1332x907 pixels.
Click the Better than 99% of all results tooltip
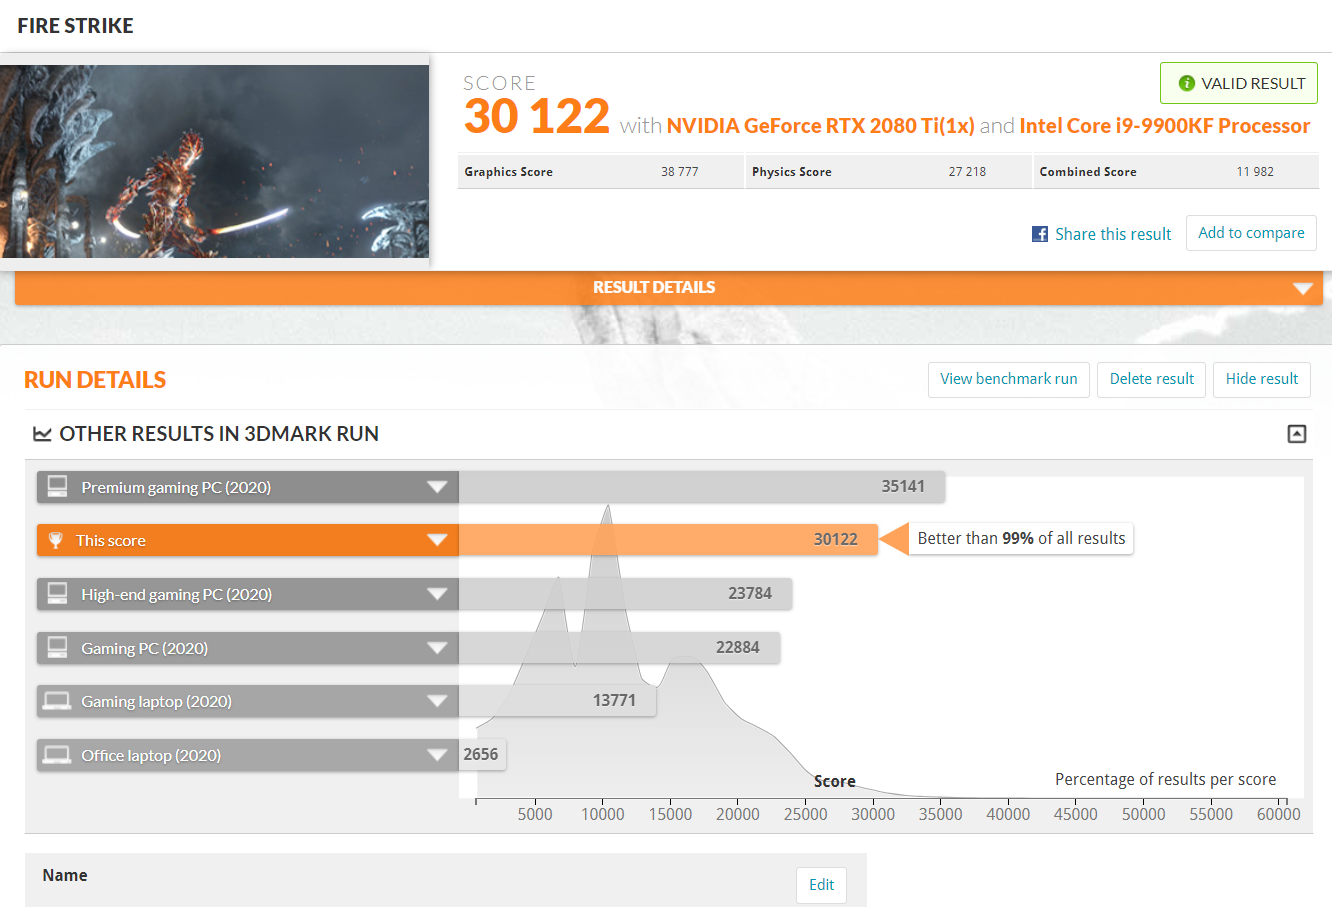point(1021,538)
